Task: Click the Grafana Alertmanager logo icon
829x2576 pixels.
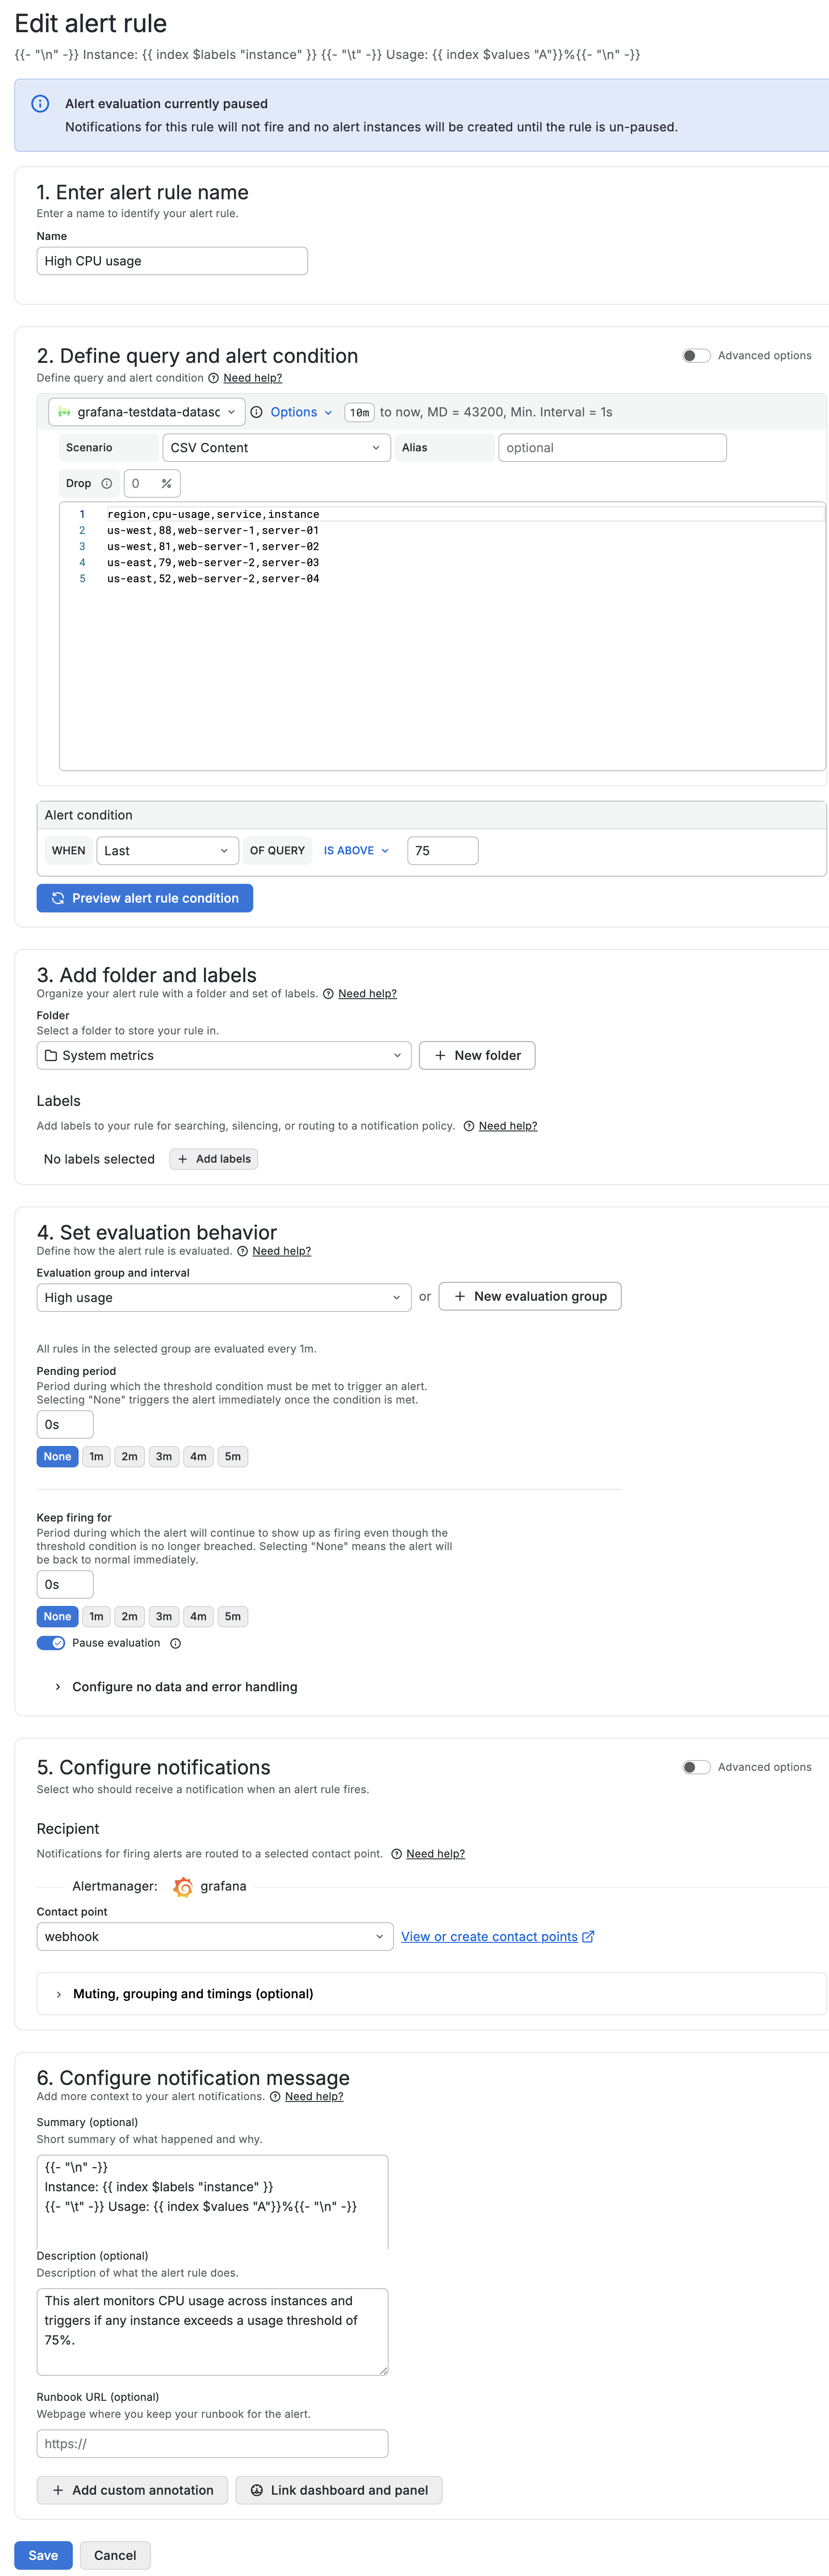Action: (x=183, y=1886)
